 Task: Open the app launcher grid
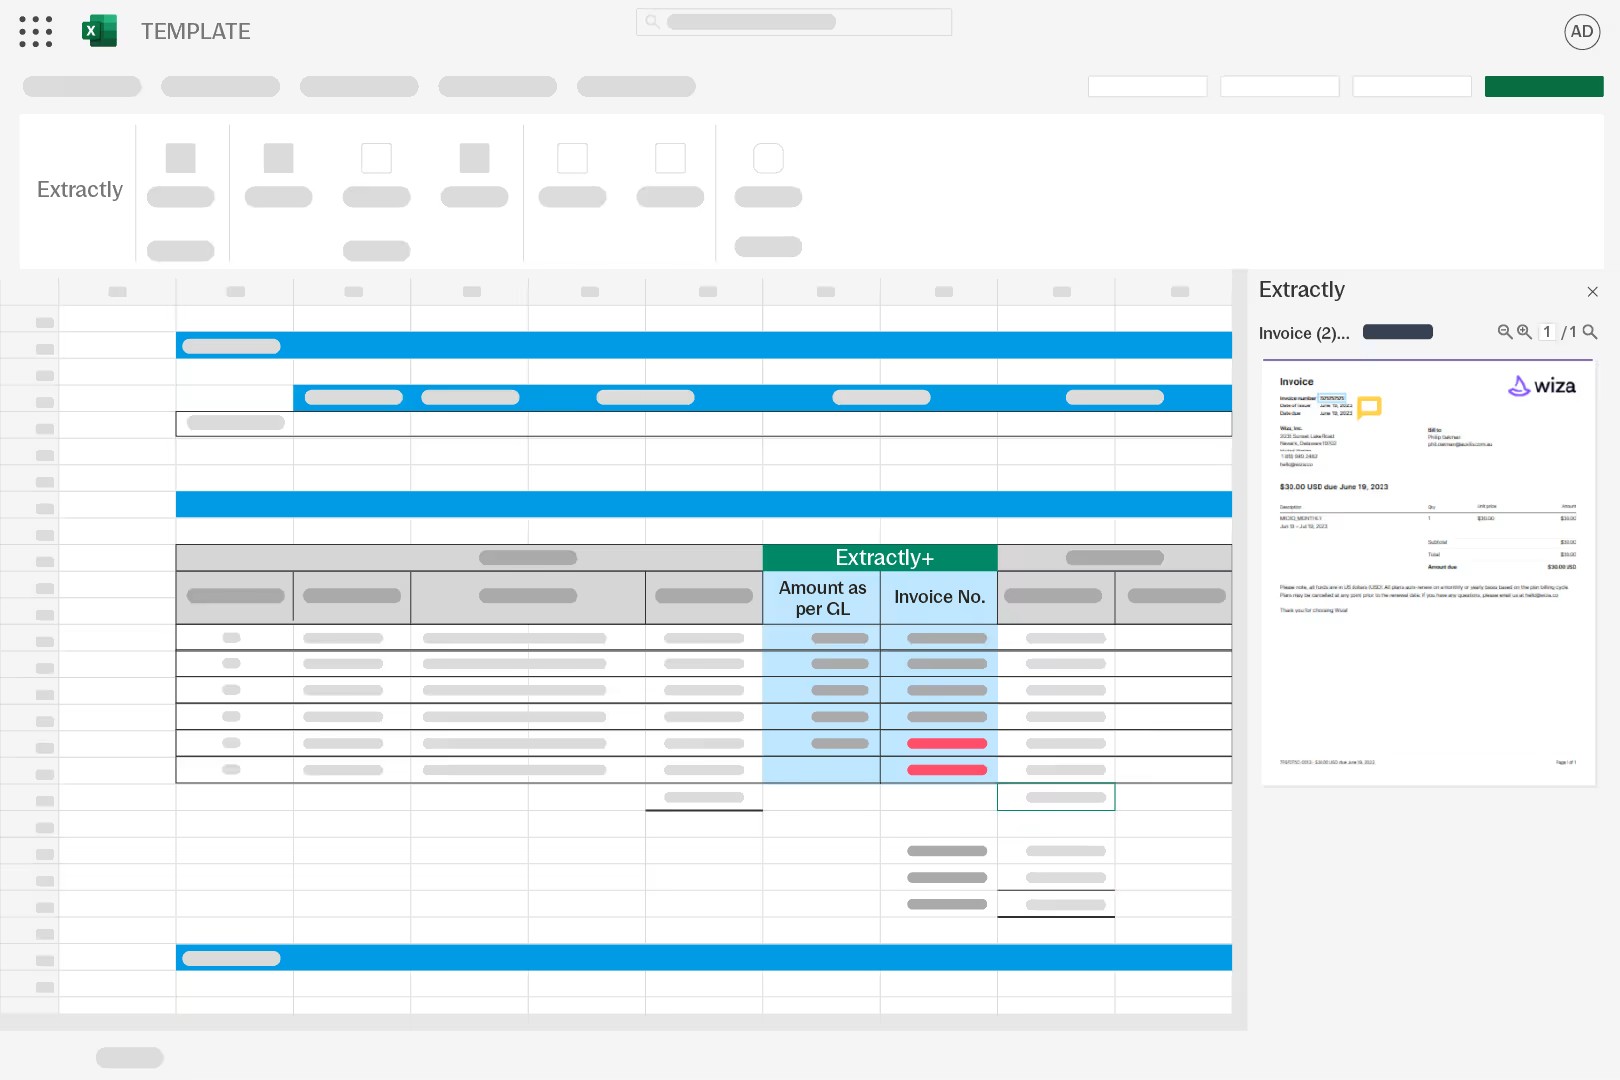[x=35, y=31]
